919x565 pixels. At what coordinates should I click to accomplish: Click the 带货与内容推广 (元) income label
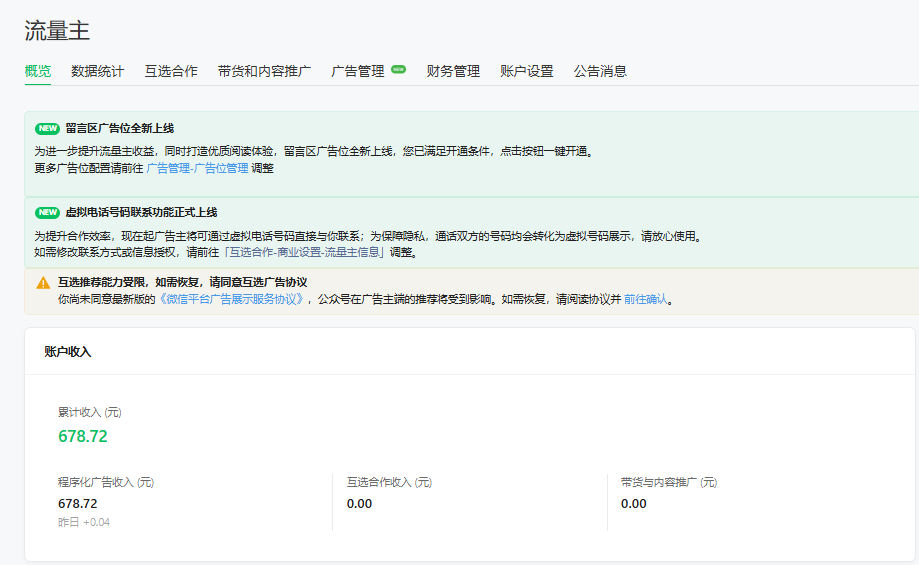click(669, 482)
